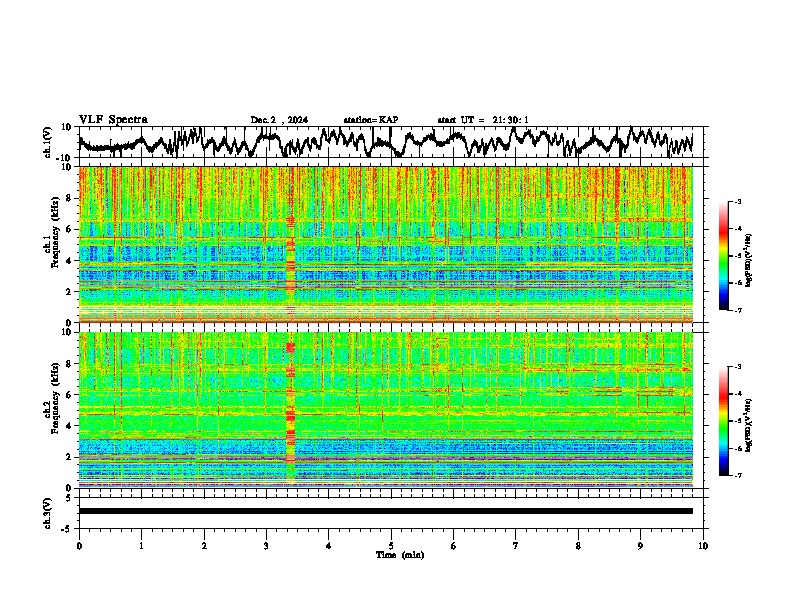792x612 pixels.
Task: Click time axis tick label "9"
Action: coord(640,546)
